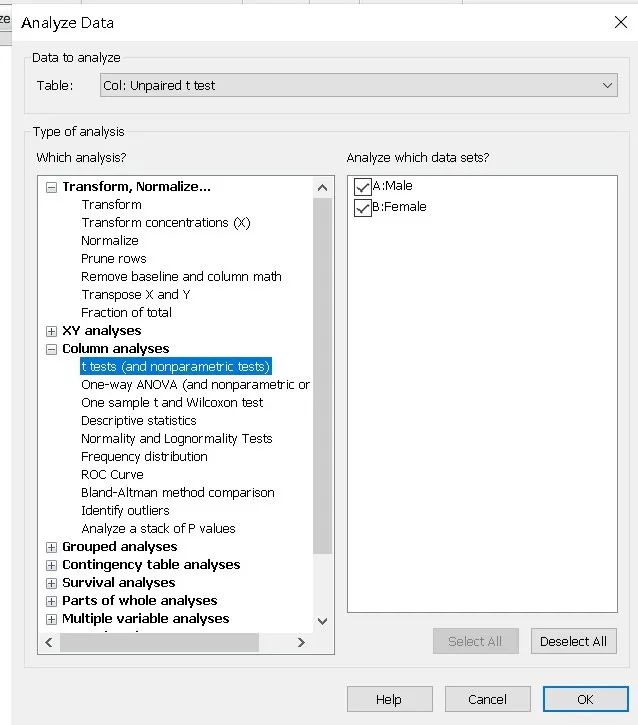The height and width of the screenshot is (725, 638).
Task: Click the Select All button
Action: point(475,641)
